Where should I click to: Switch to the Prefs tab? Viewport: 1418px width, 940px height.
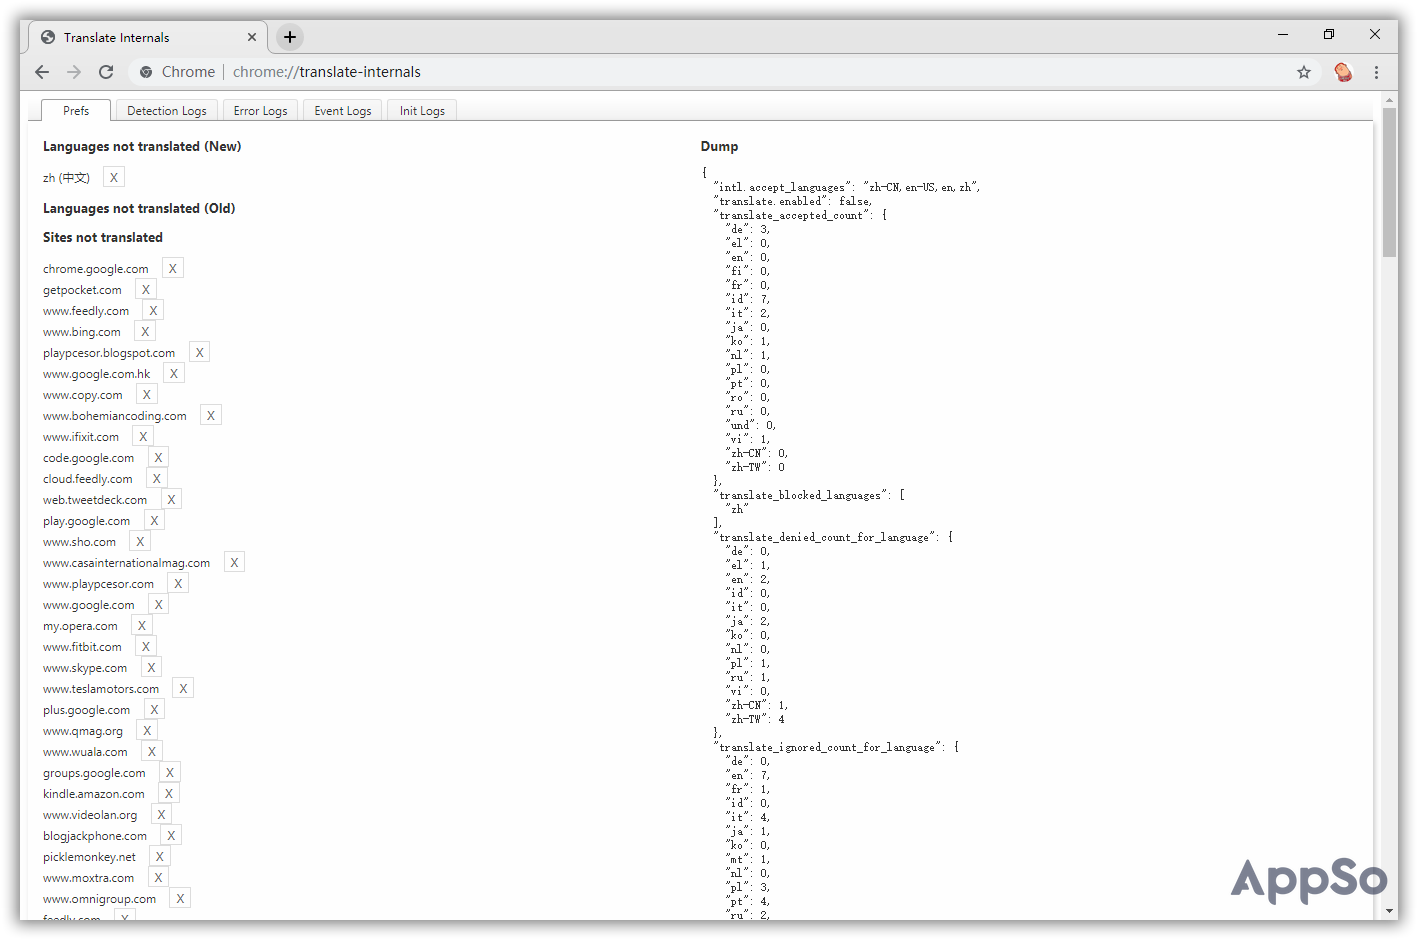click(x=76, y=111)
